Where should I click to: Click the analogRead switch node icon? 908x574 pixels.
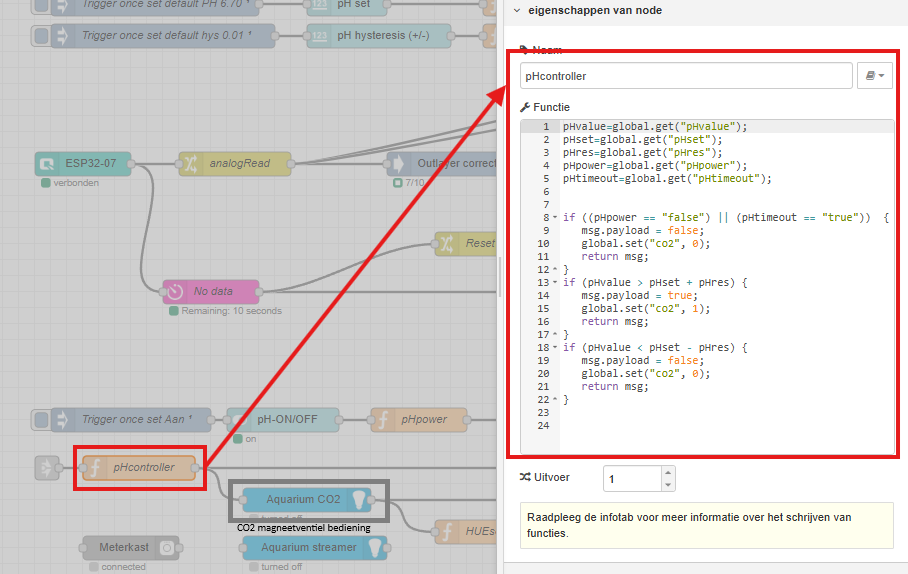click(x=191, y=163)
